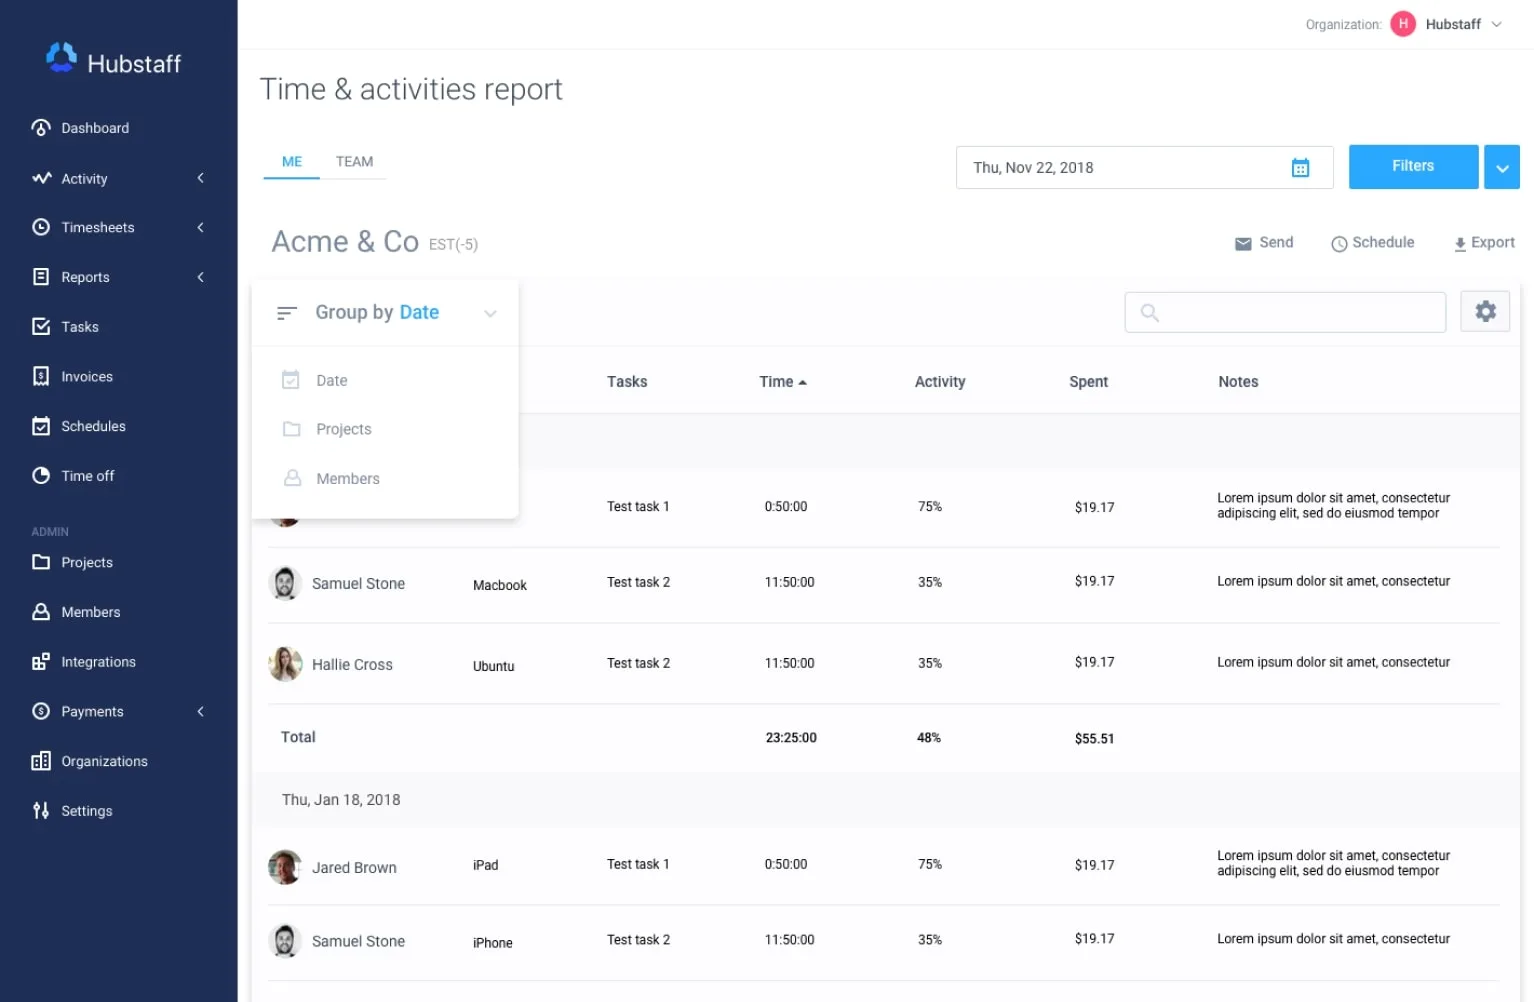Click the Organizations building icon

pyautogui.click(x=41, y=761)
